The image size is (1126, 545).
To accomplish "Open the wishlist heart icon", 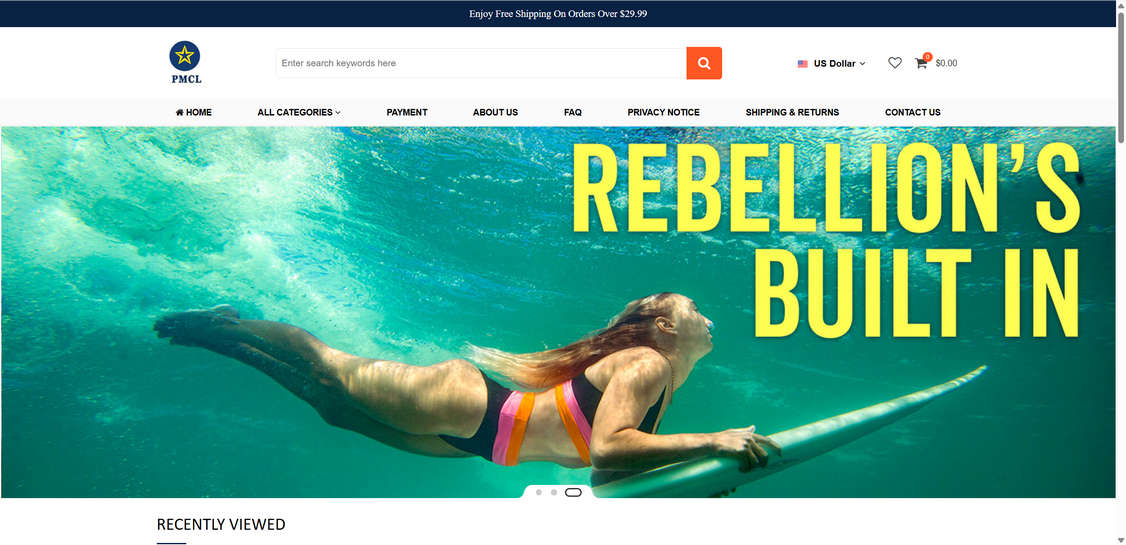I will (x=895, y=63).
